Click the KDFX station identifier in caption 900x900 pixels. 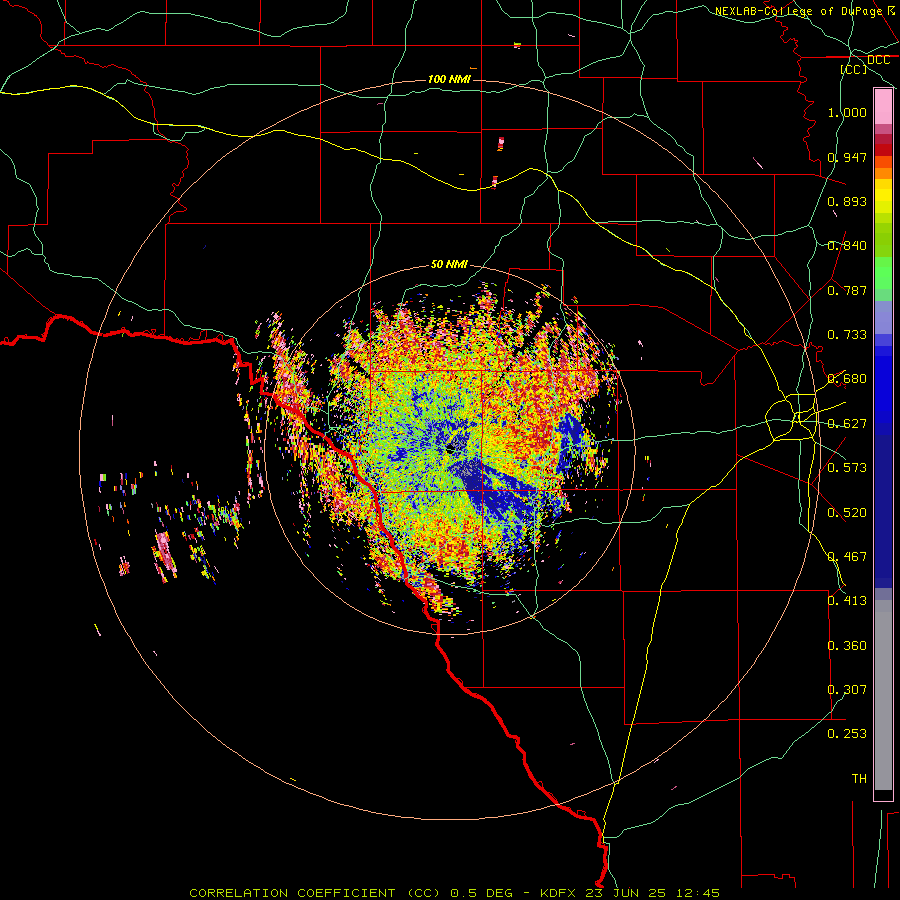pos(560,893)
